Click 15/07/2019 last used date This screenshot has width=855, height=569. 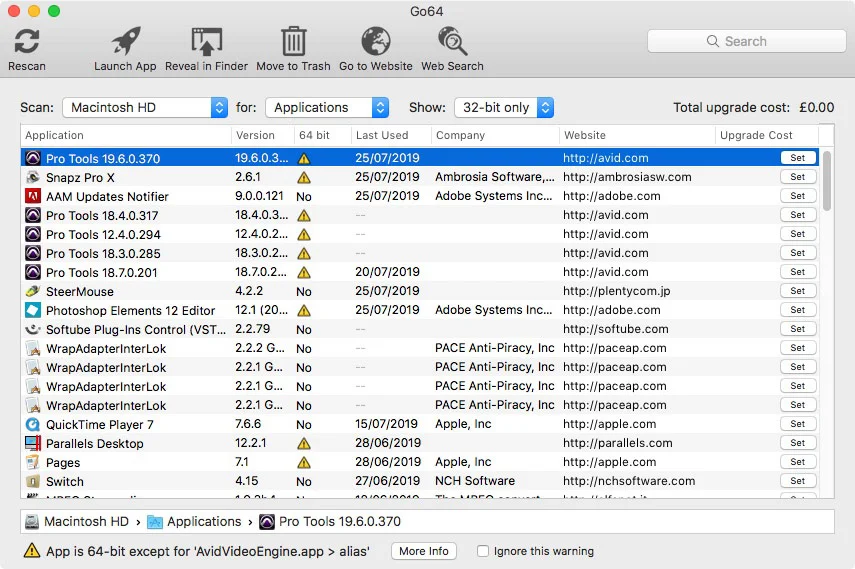click(387, 424)
